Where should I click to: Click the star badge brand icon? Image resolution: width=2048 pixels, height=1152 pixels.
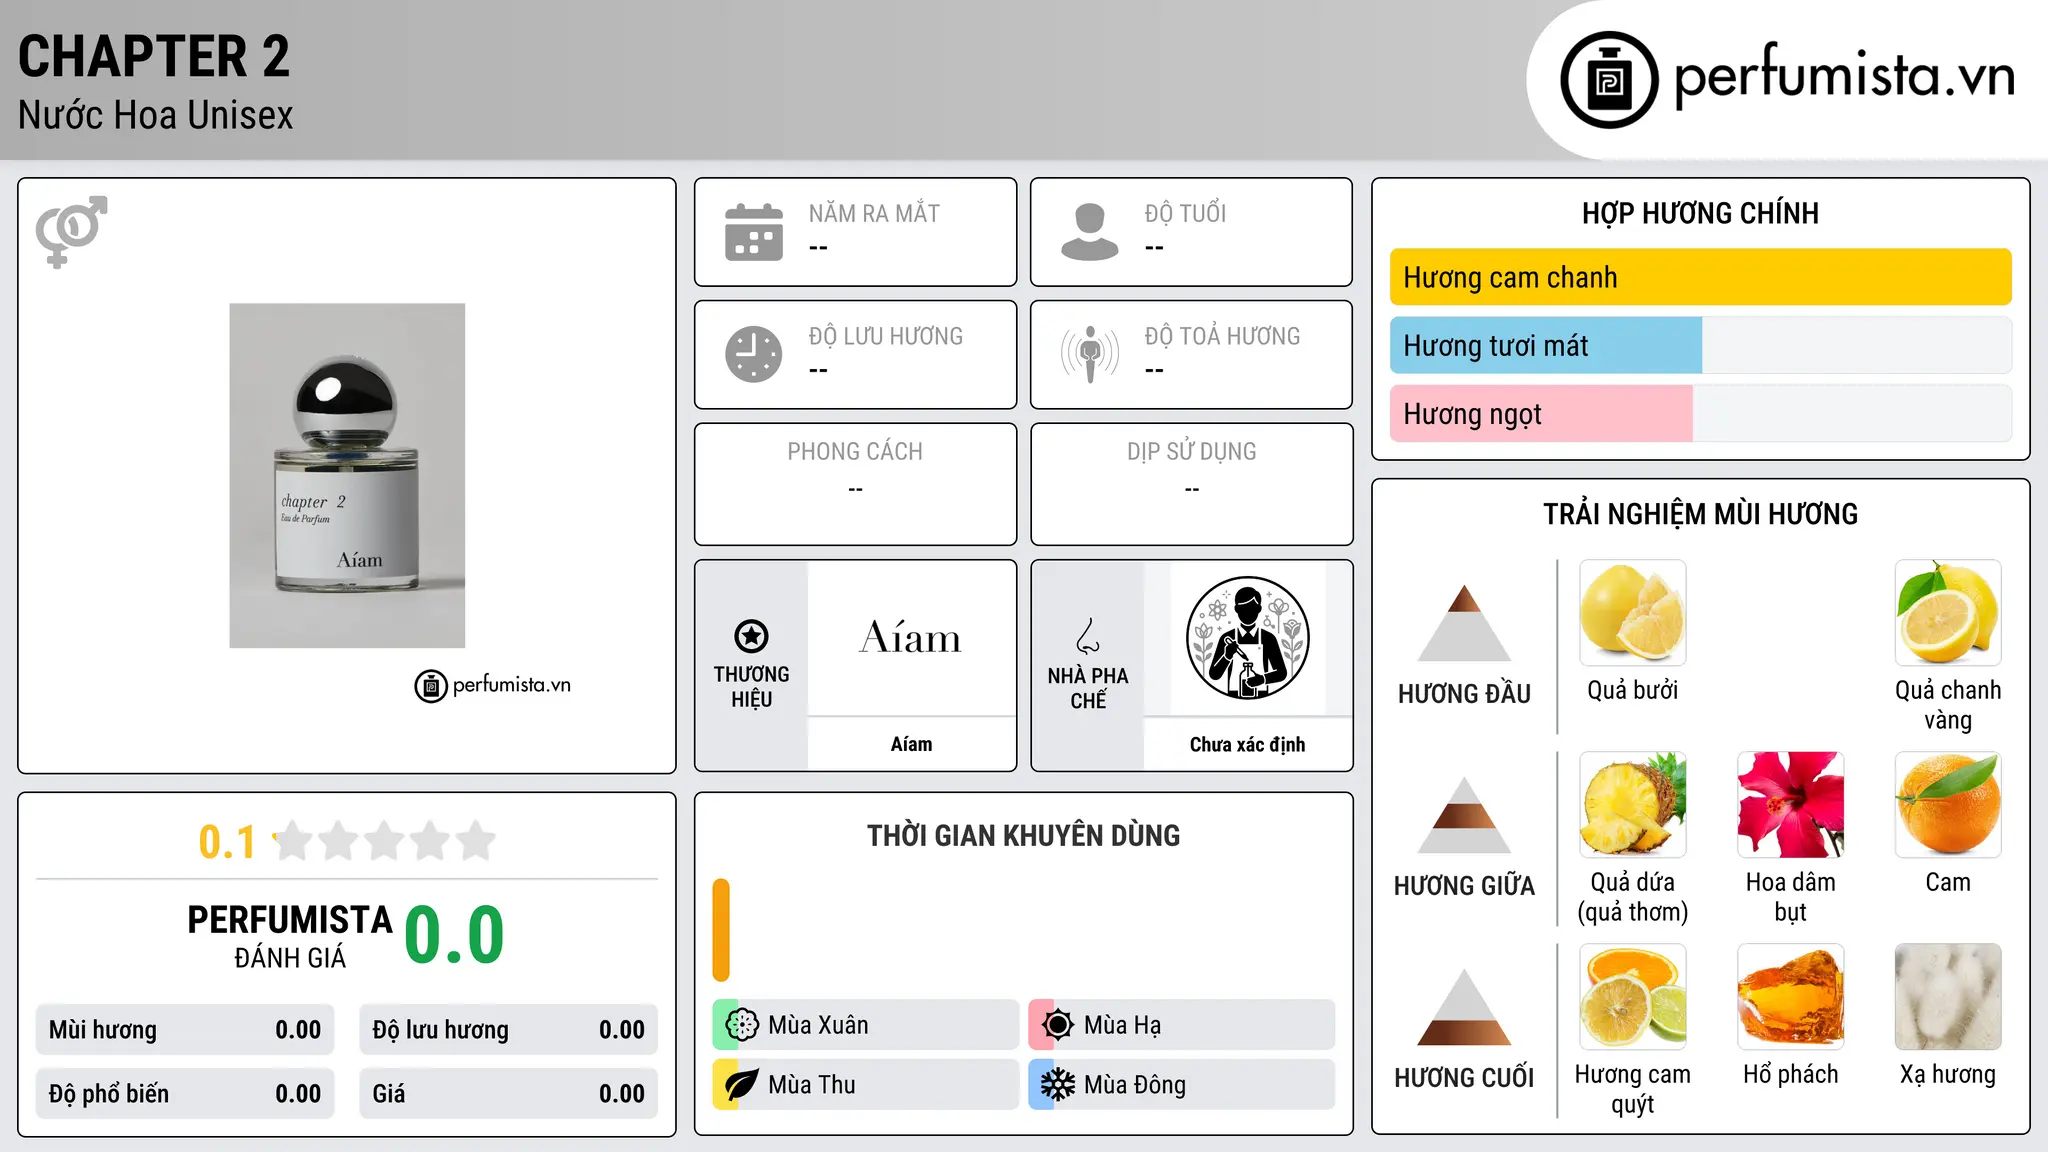[751, 635]
